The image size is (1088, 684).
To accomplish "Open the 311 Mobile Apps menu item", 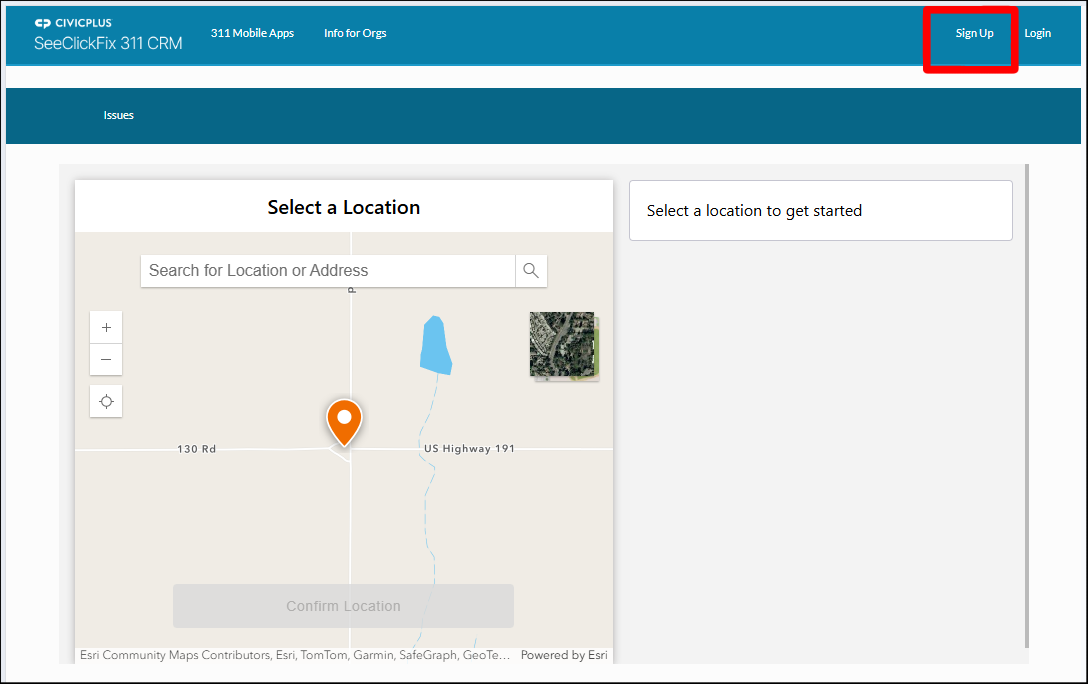I will (253, 33).
